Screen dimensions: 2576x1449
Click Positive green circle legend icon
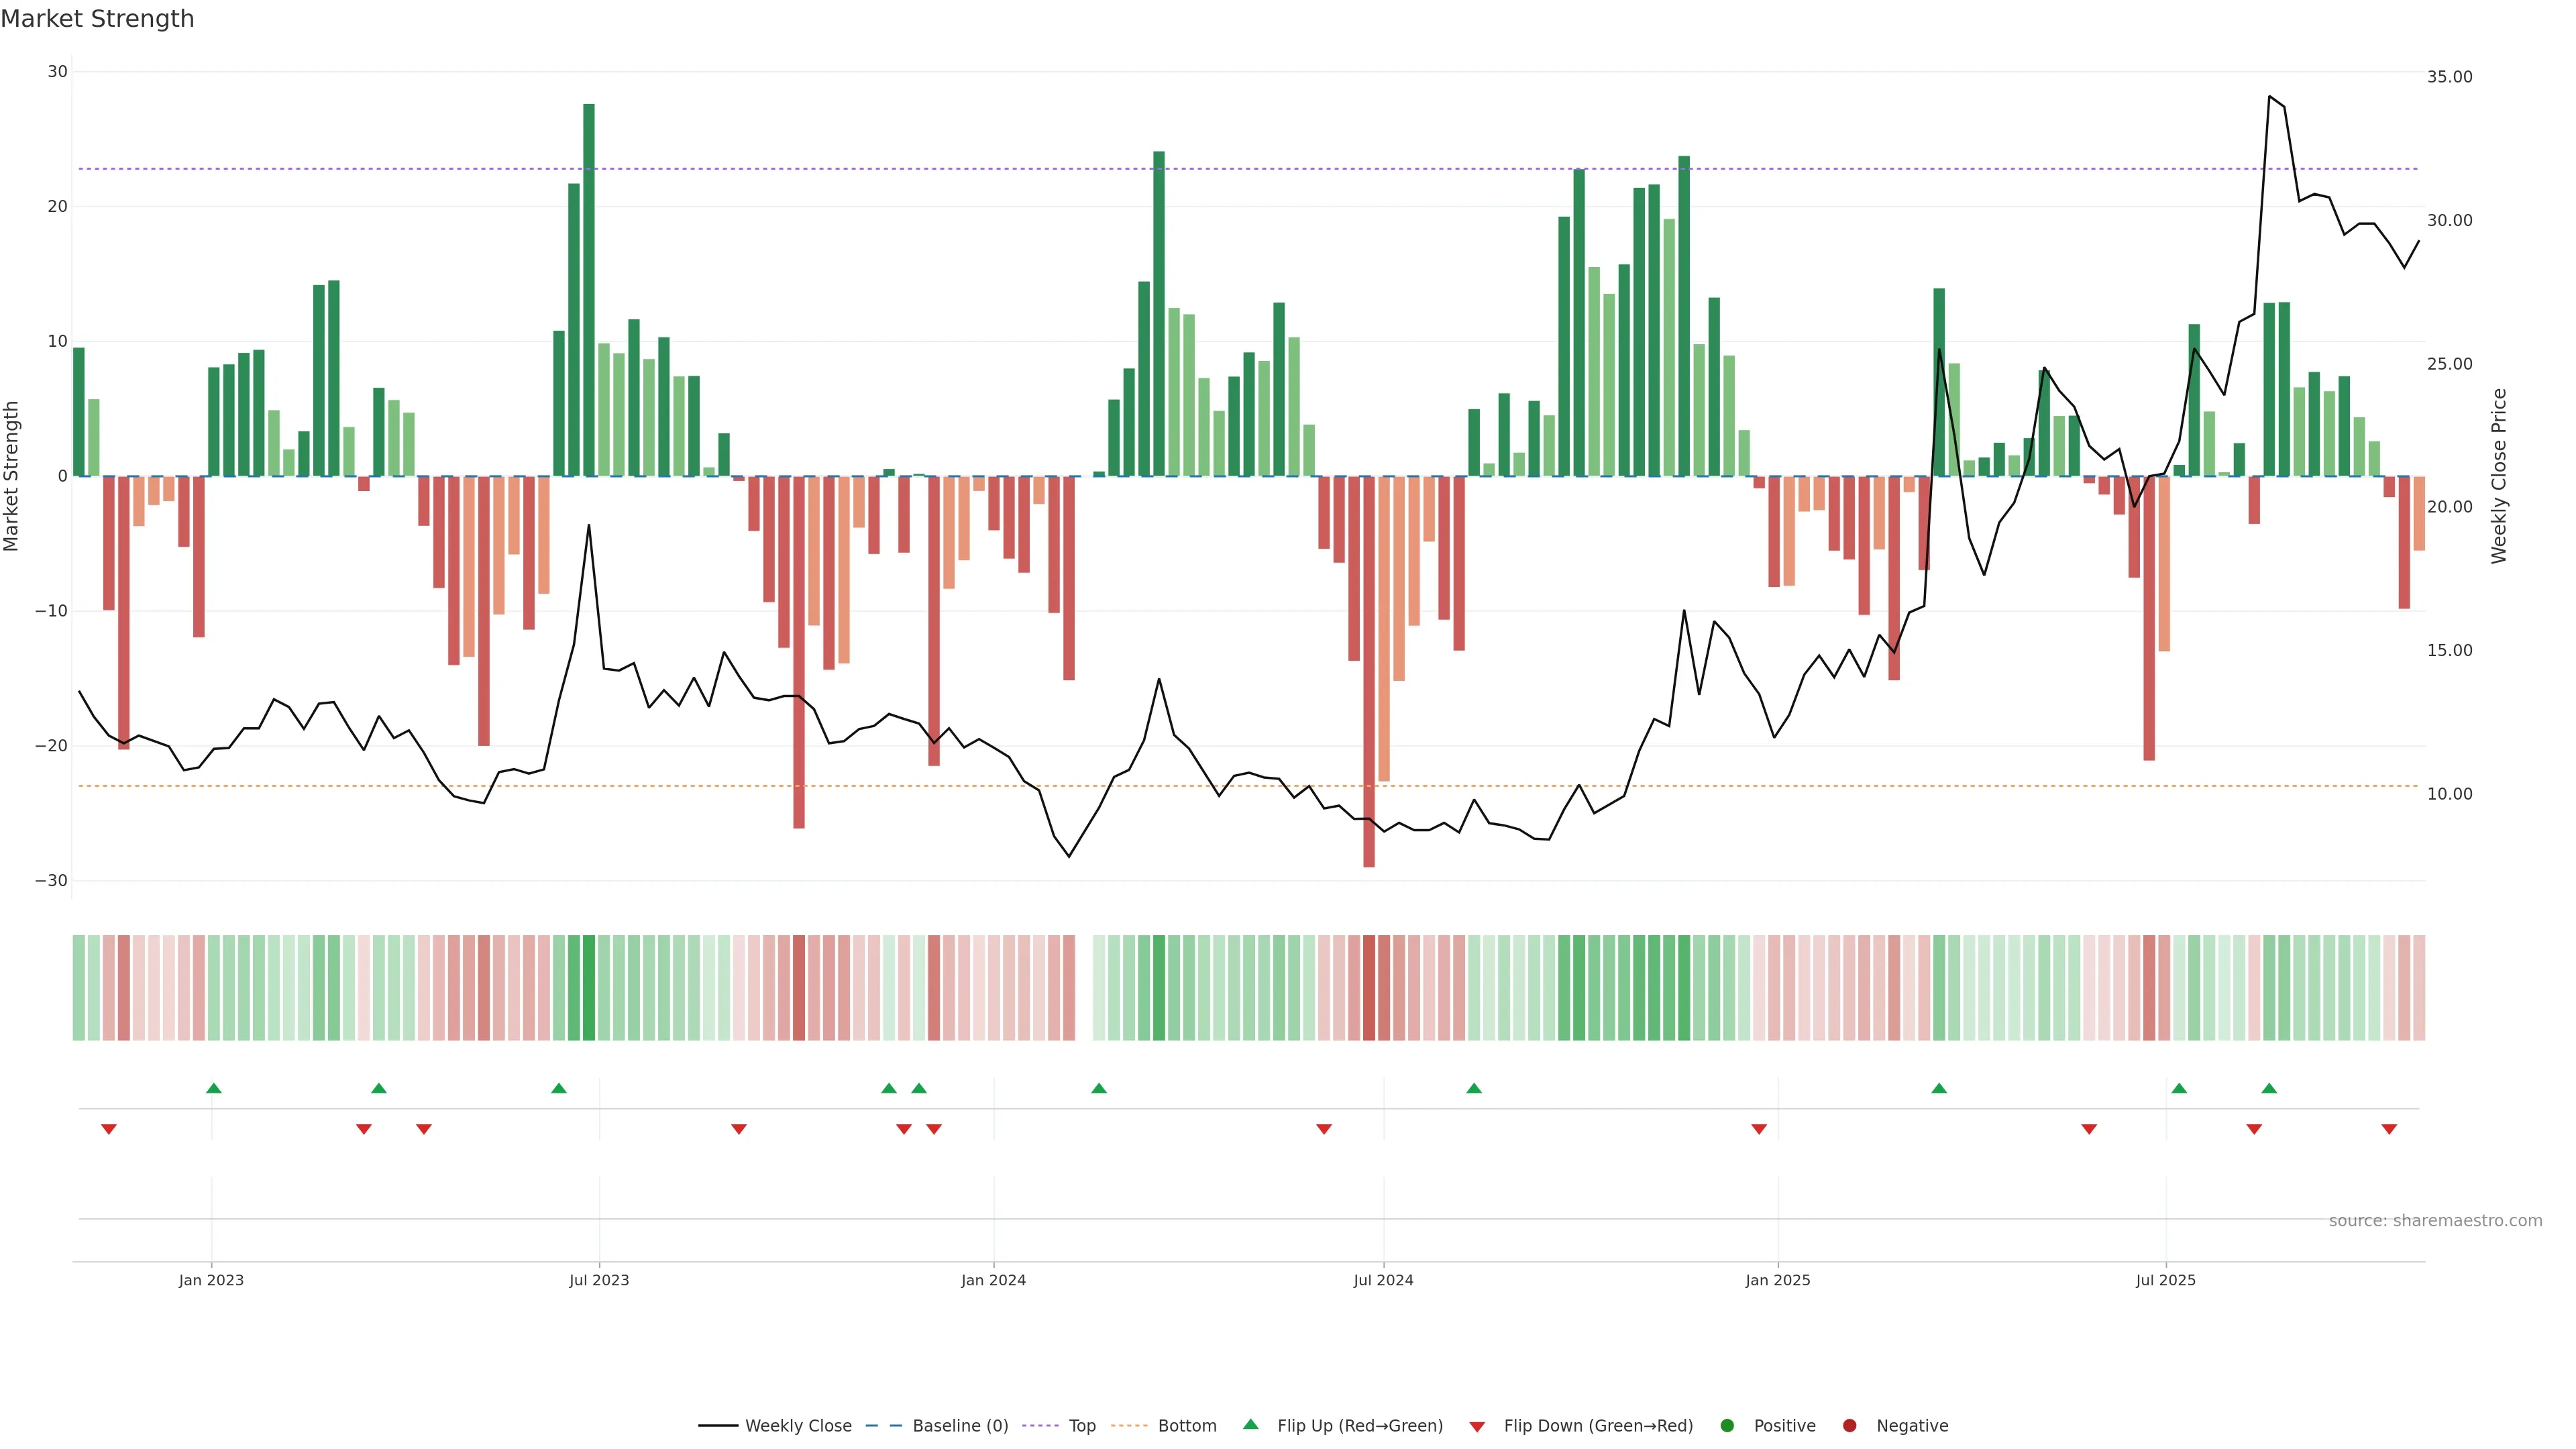[1727, 1425]
